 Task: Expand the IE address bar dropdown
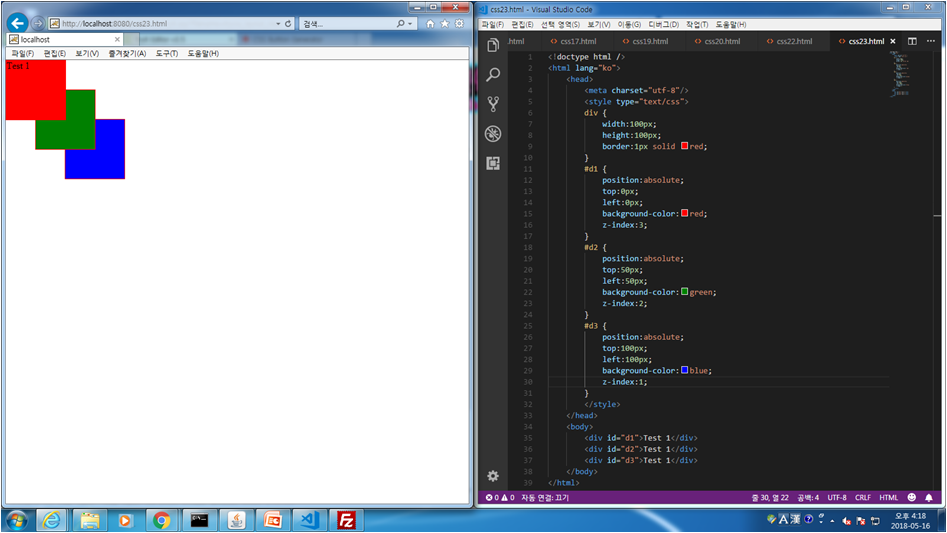point(278,24)
